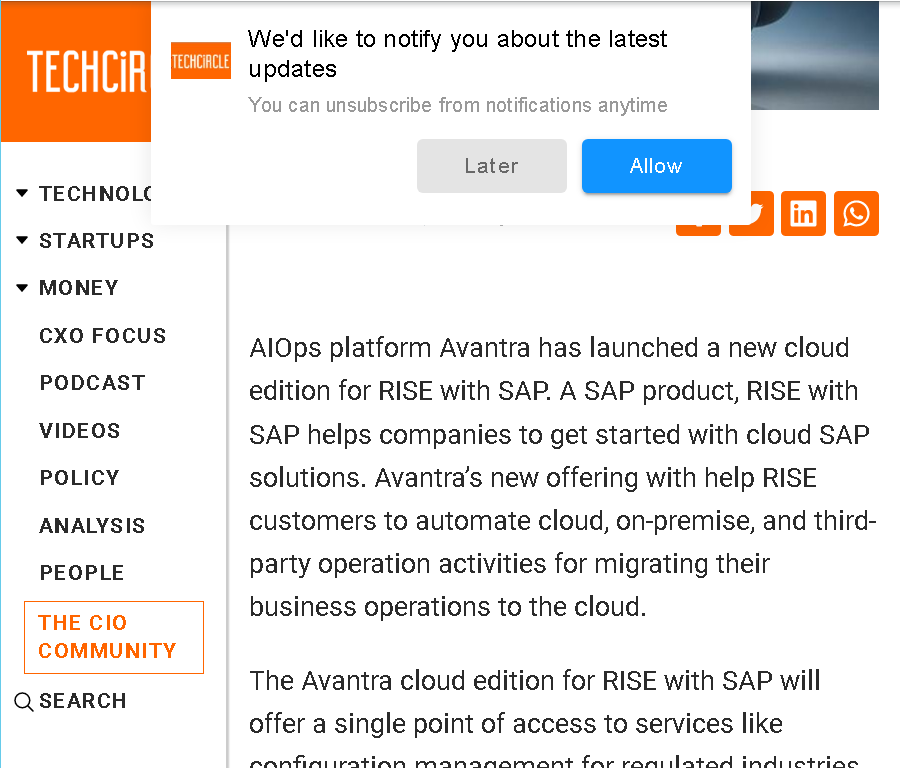Open the TechCircle logo homepage
900x768 pixels.
pos(76,71)
